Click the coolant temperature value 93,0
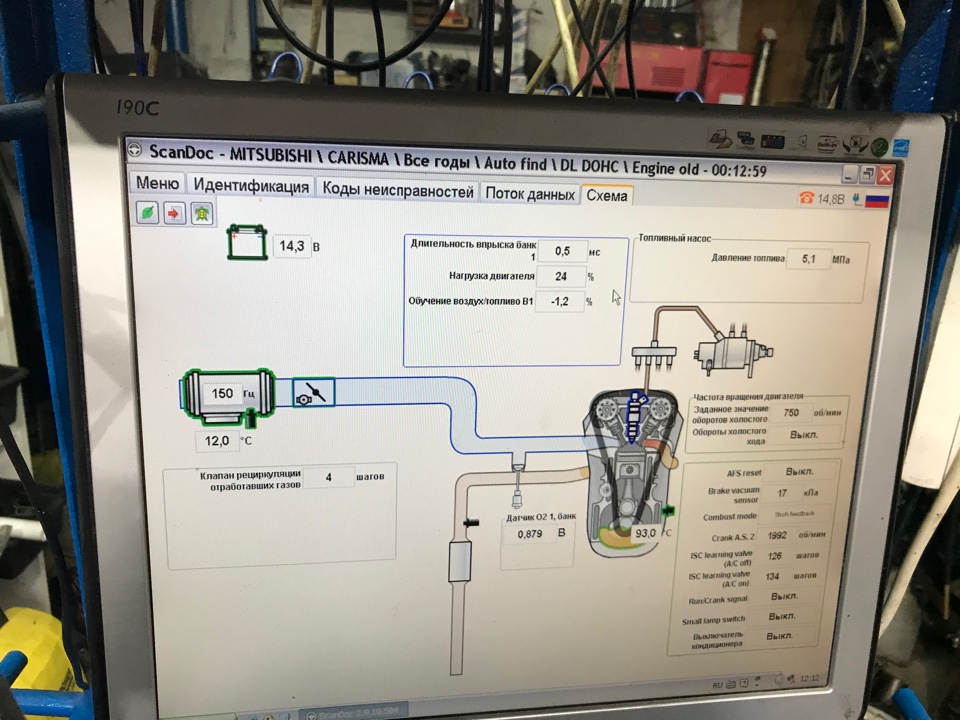Screen dimensions: 960x720 645,533
